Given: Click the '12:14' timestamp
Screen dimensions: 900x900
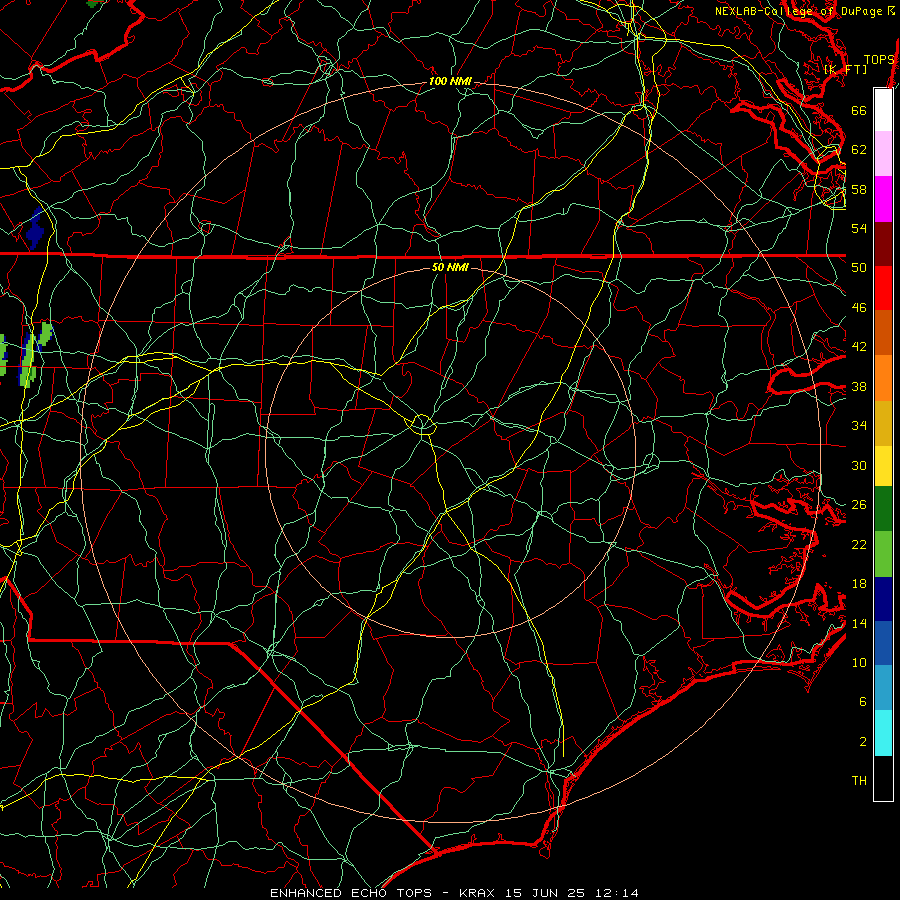Looking at the screenshot, I should pos(615,893).
